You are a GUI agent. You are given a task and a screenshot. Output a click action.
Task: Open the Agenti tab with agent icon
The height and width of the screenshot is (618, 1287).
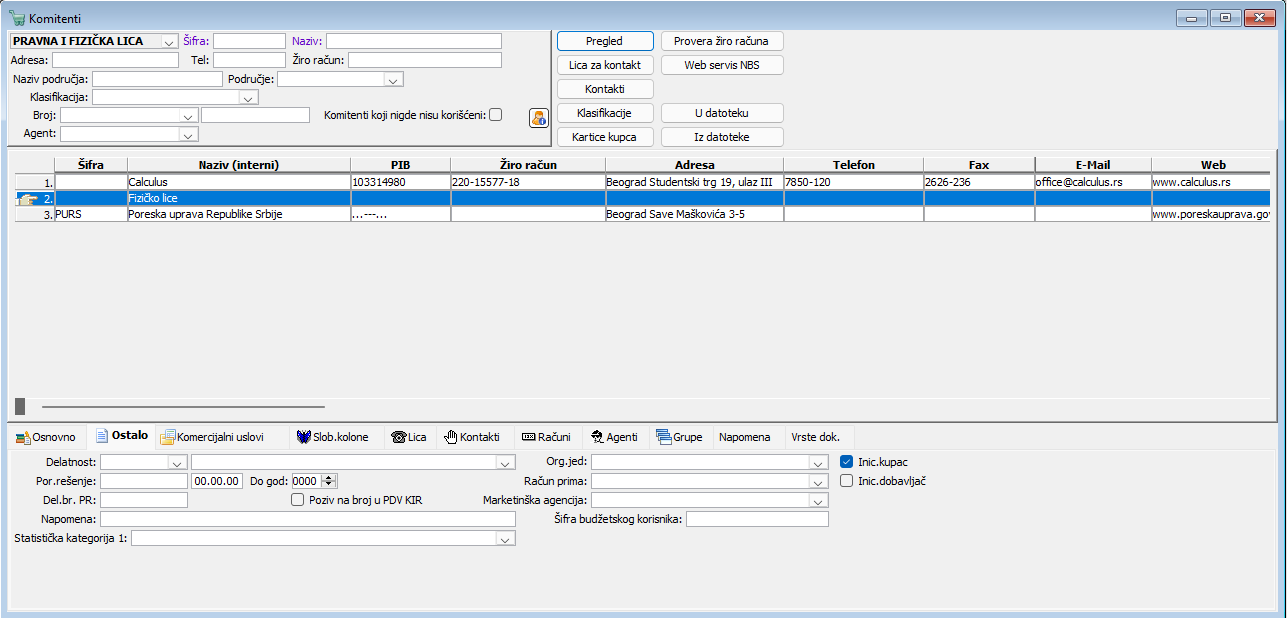613,437
